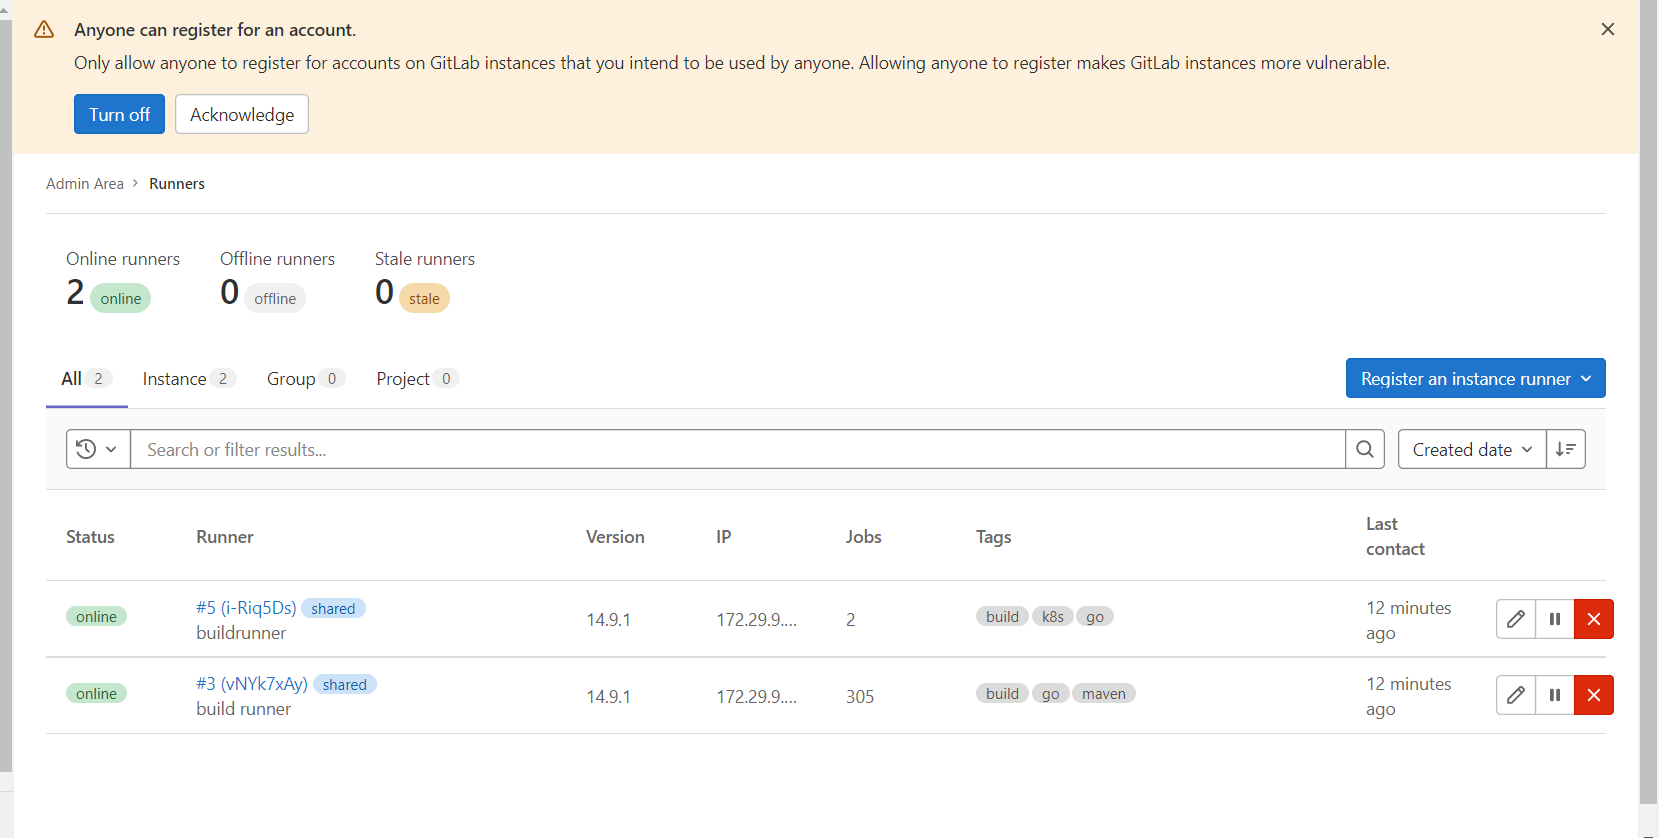
Task: Click the Runners breadcrumb
Action: pyautogui.click(x=177, y=184)
